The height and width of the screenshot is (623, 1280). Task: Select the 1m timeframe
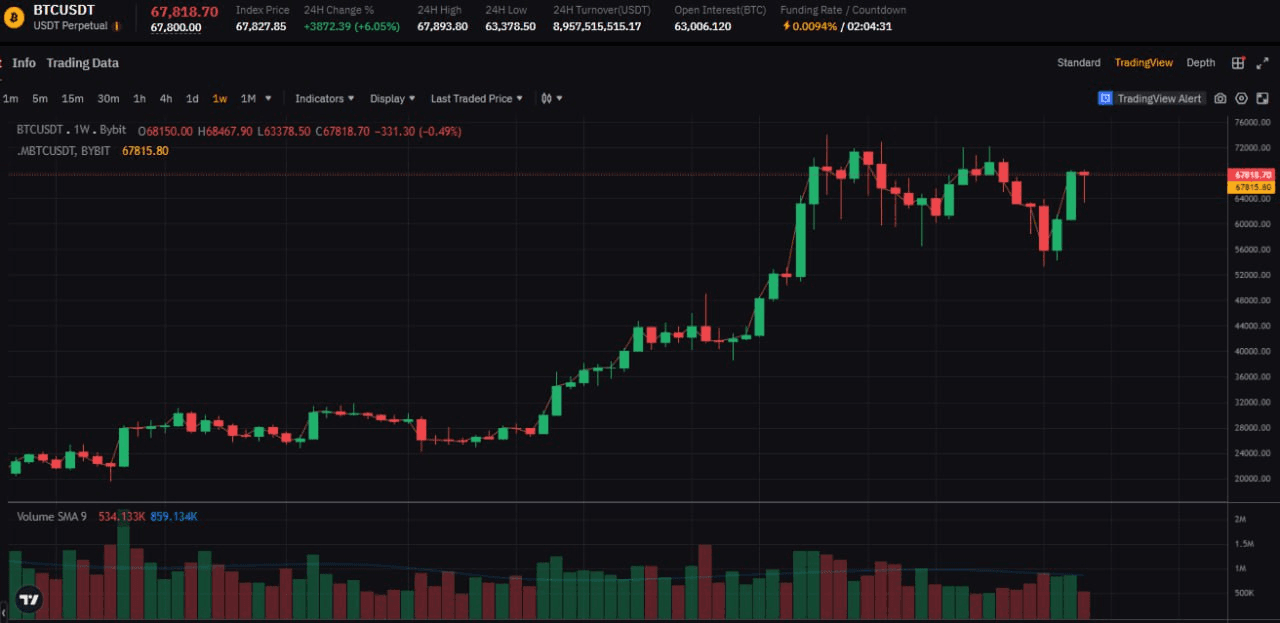[10, 99]
